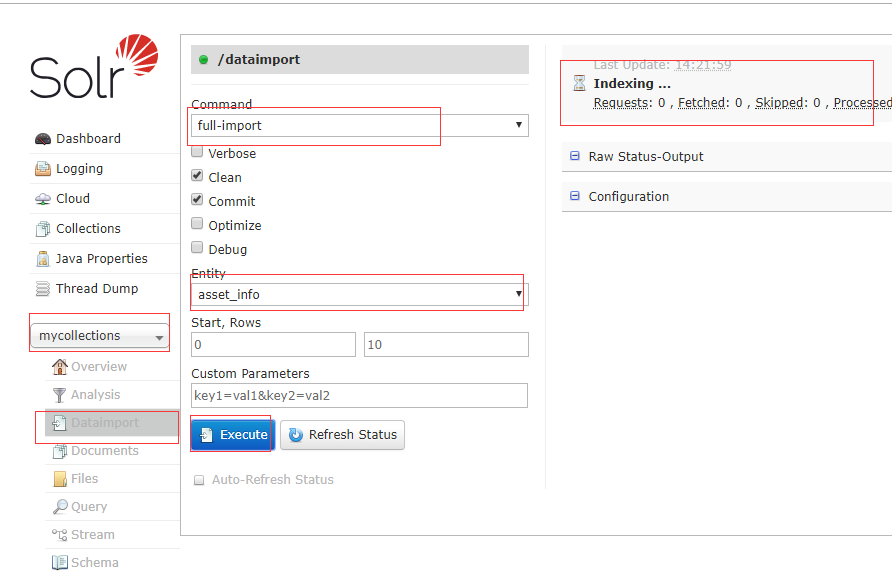Uncheck the Clean checkbox
Viewport: 892px width, 573px height.
coord(198,177)
